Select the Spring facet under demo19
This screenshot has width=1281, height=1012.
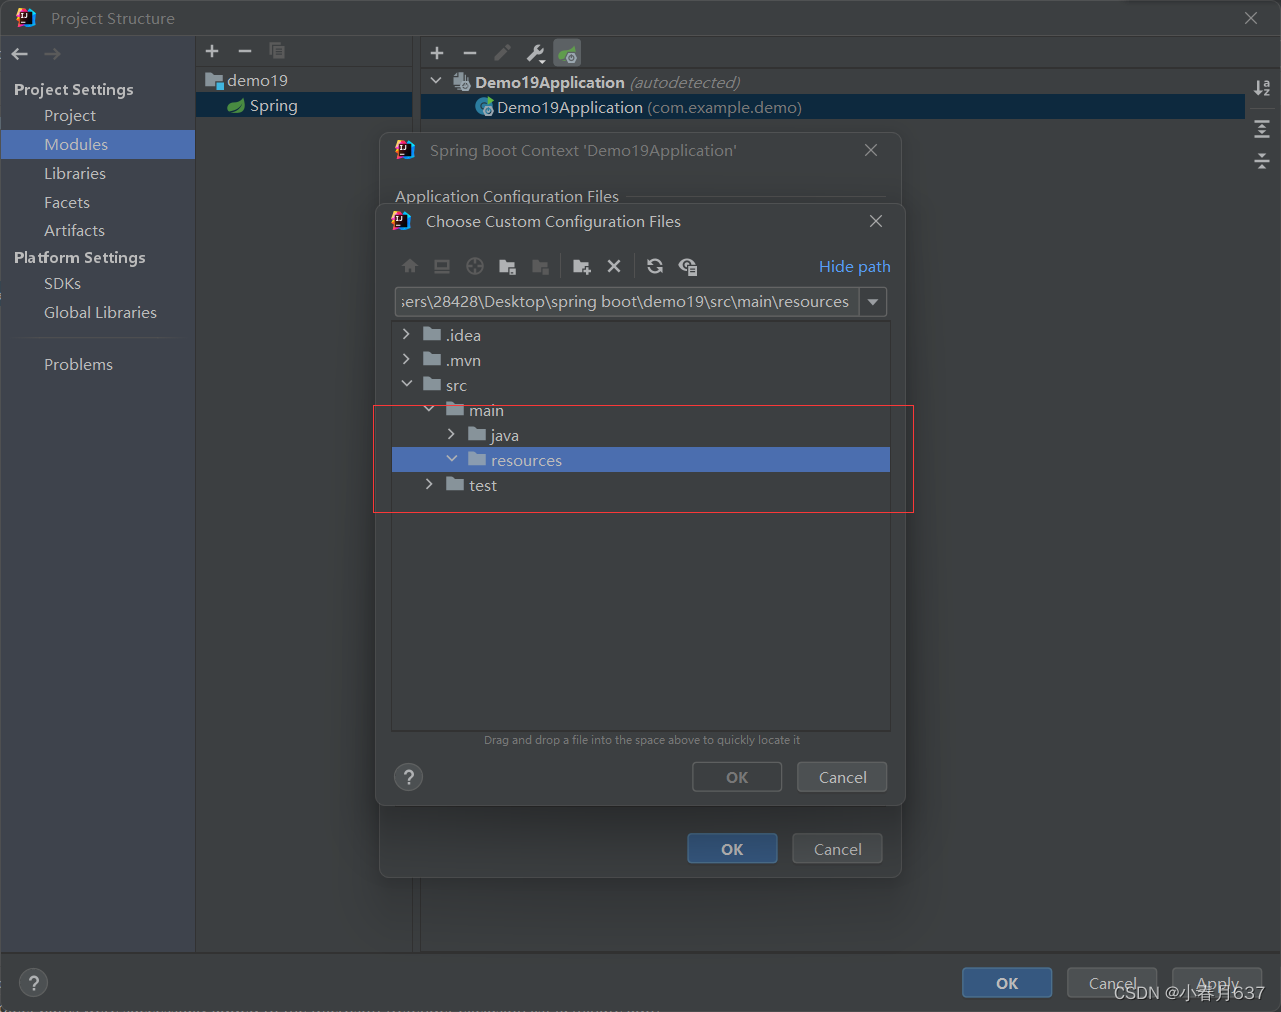pyautogui.click(x=304, y=105)
